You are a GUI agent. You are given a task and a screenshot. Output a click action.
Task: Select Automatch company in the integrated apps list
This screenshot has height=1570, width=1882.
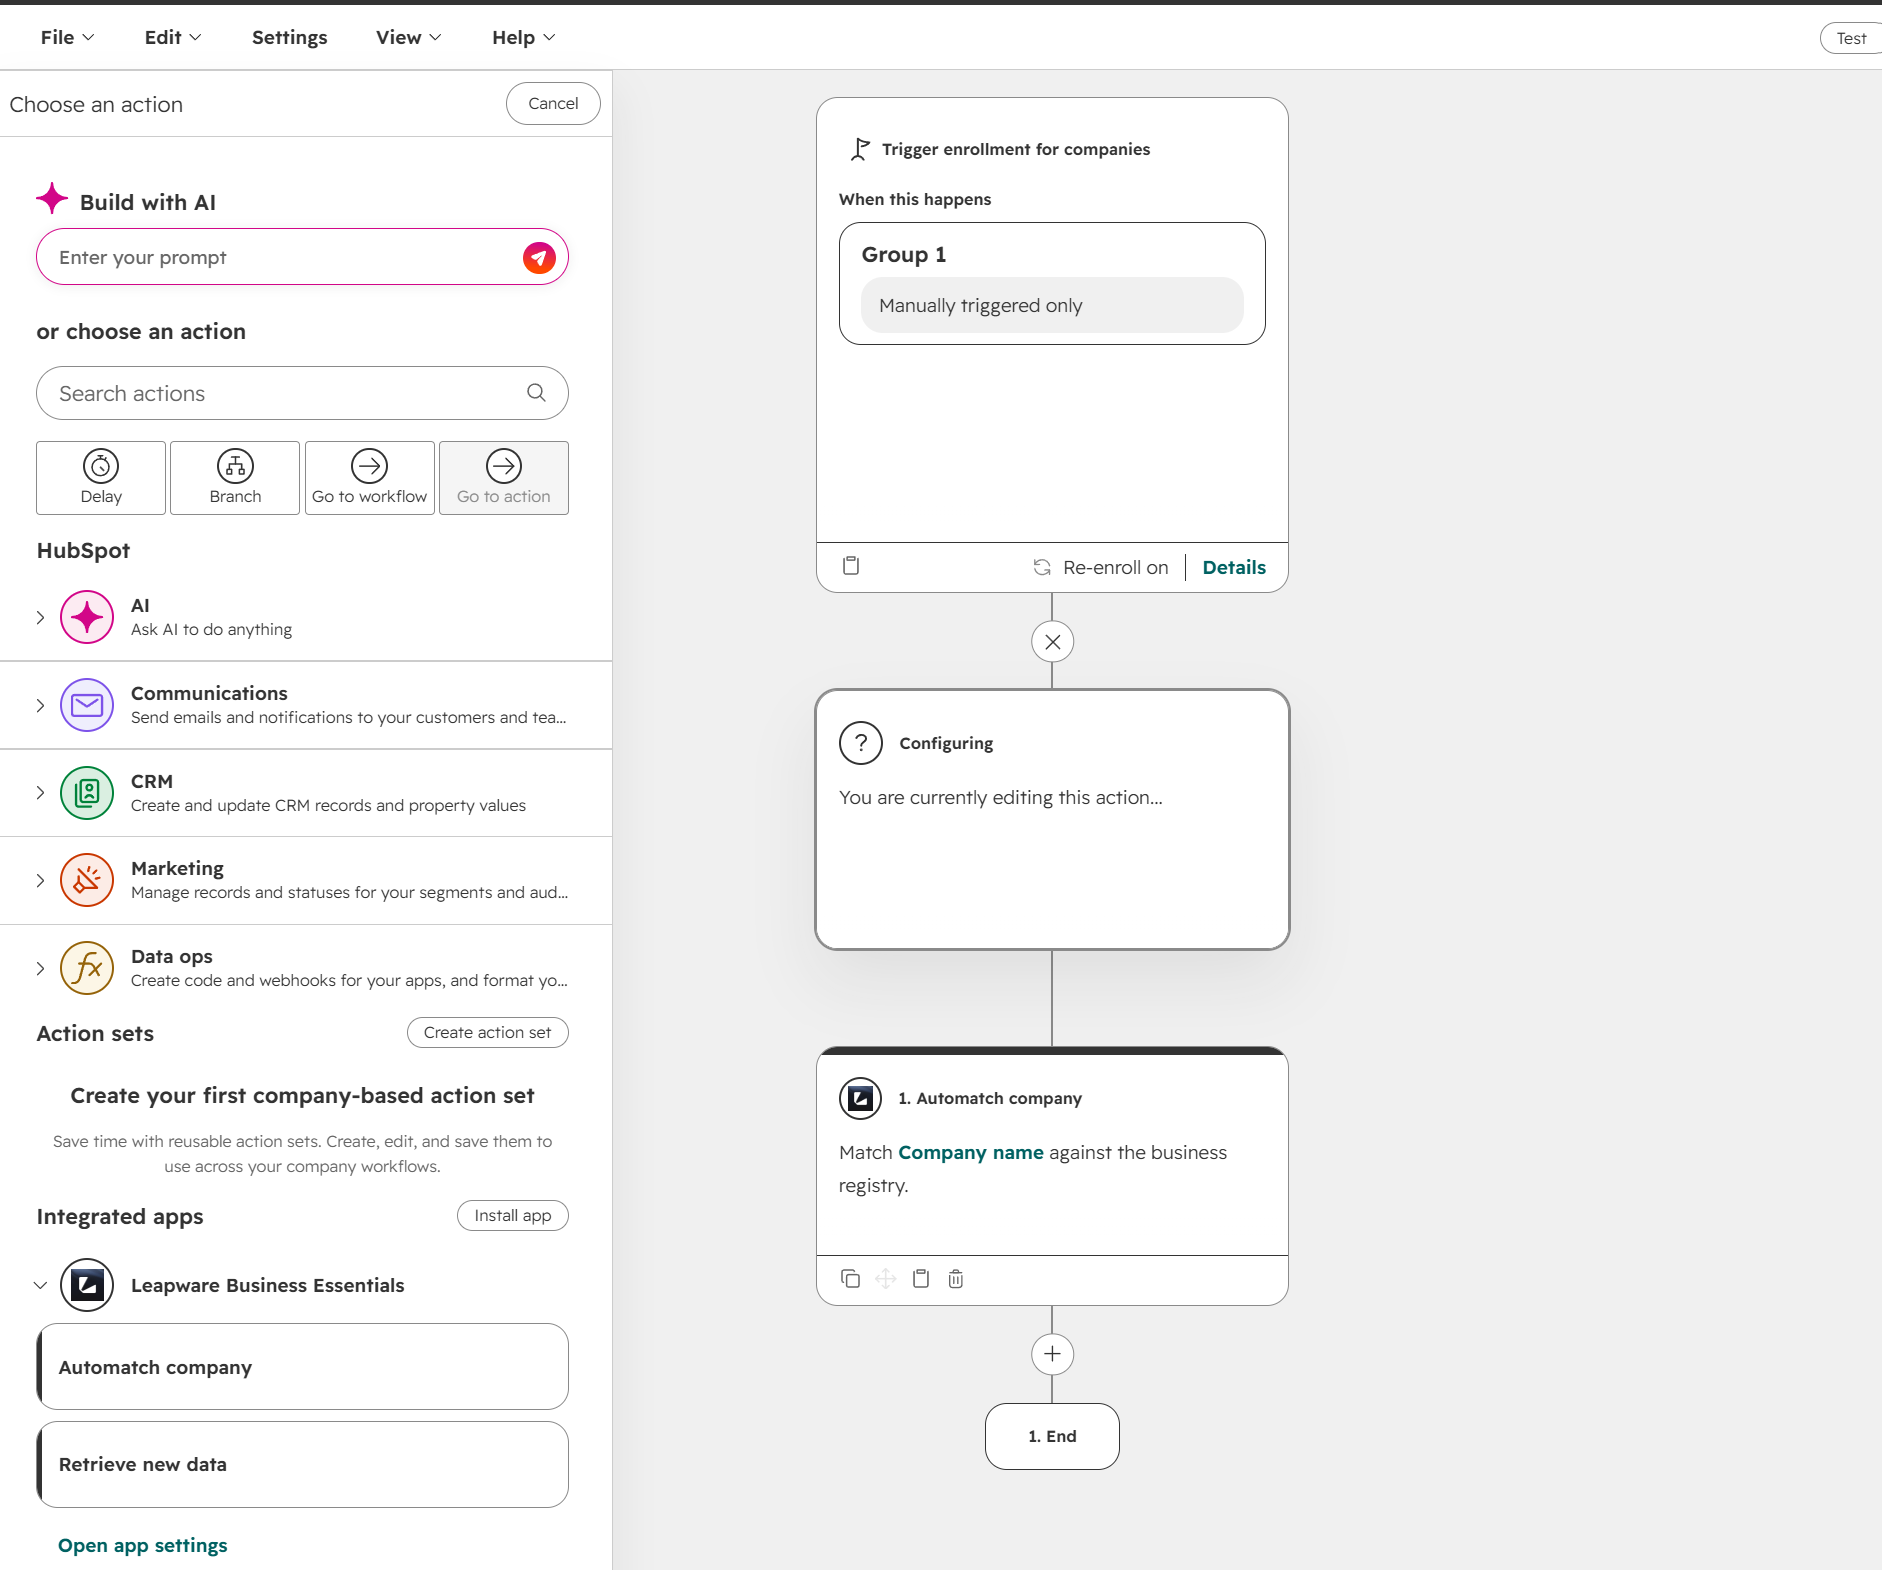pos(302,1367)
